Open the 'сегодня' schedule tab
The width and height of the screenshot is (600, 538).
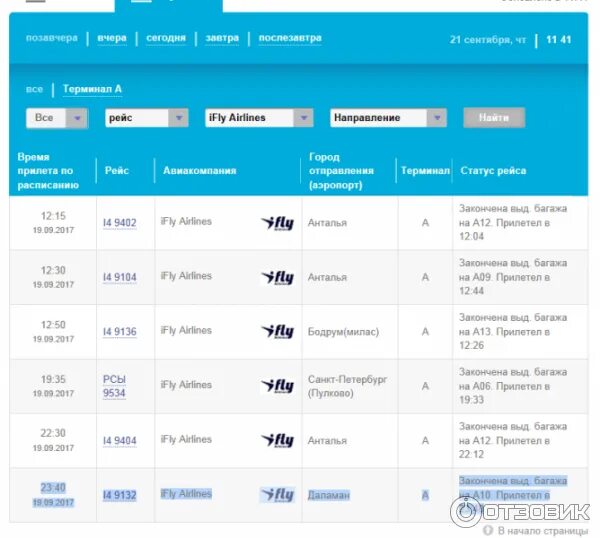pos(166,38)
